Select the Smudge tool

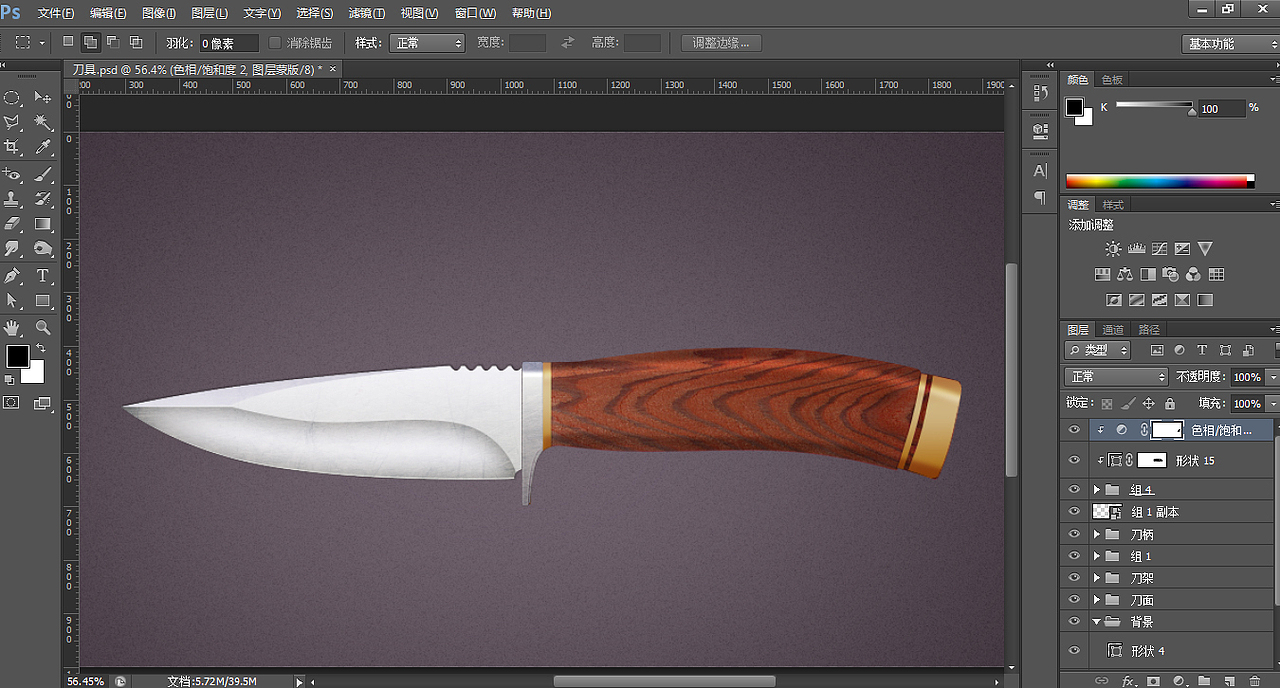pos(12,248)
